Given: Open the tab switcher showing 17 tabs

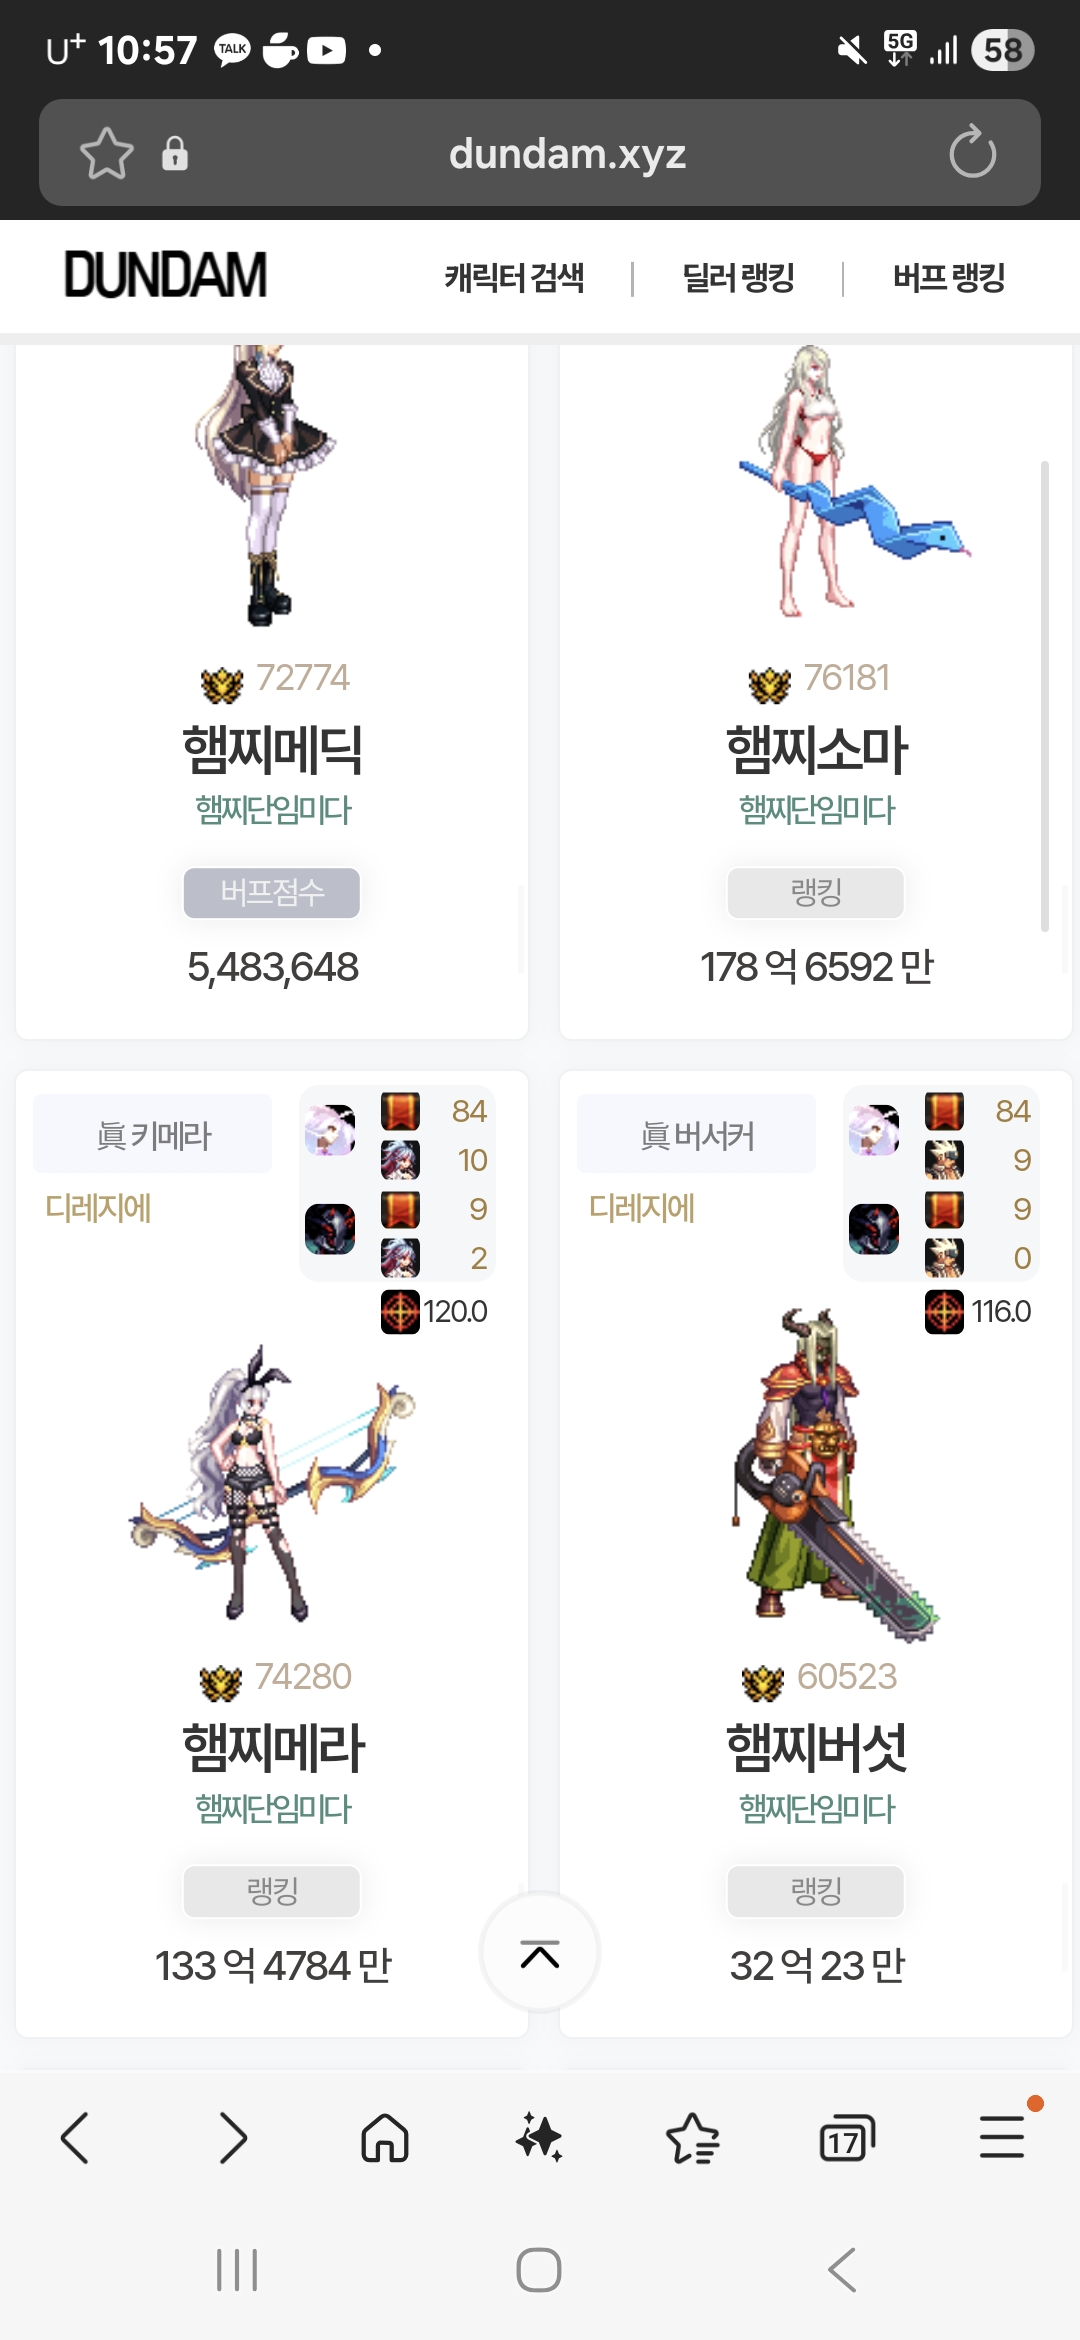Looking at the screenshot, I should click(846, 2138).
